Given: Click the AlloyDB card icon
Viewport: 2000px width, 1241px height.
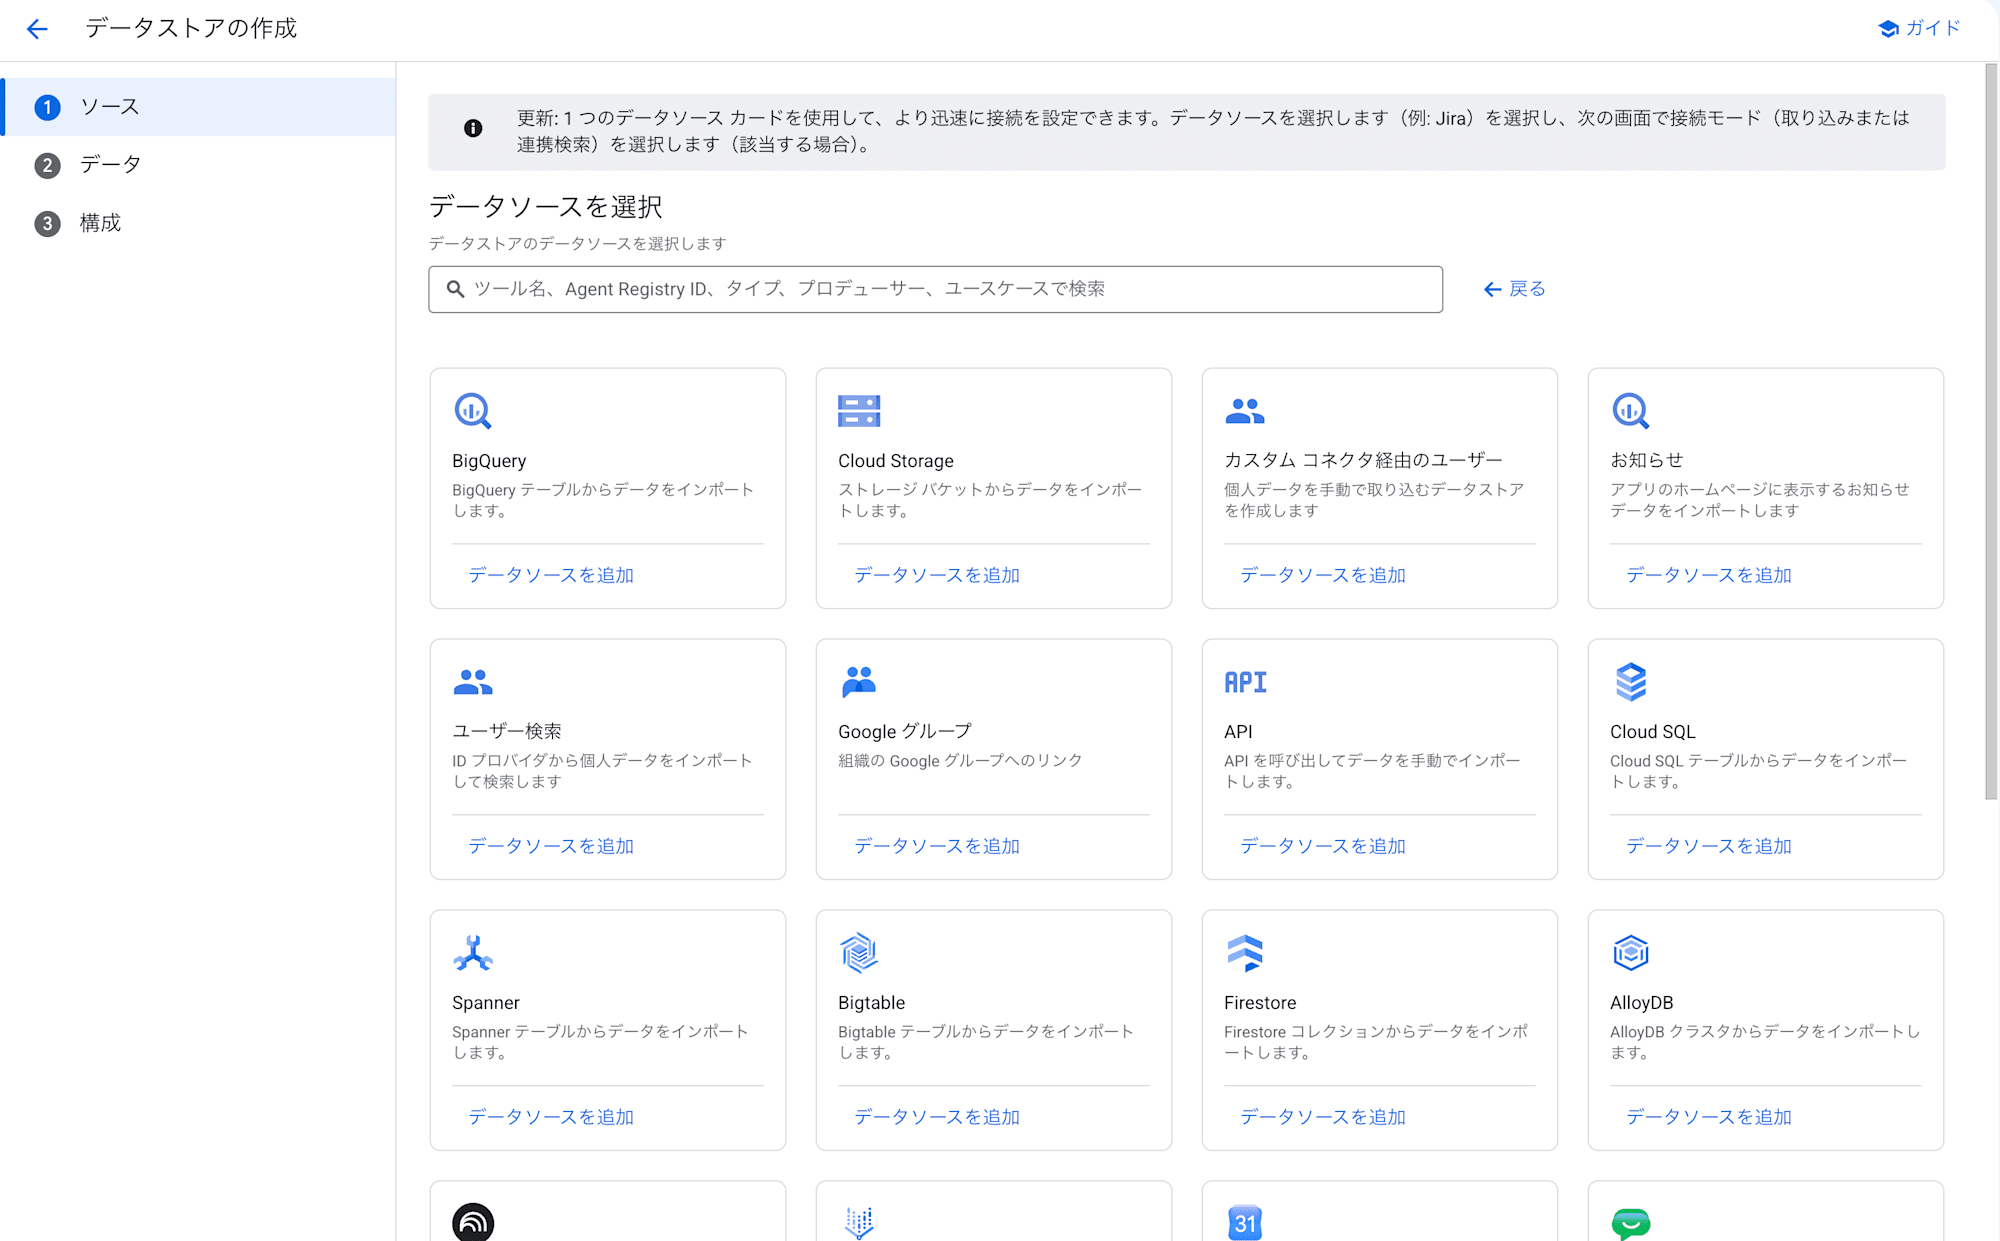Looking at the screenshot, I should 1631,953.
